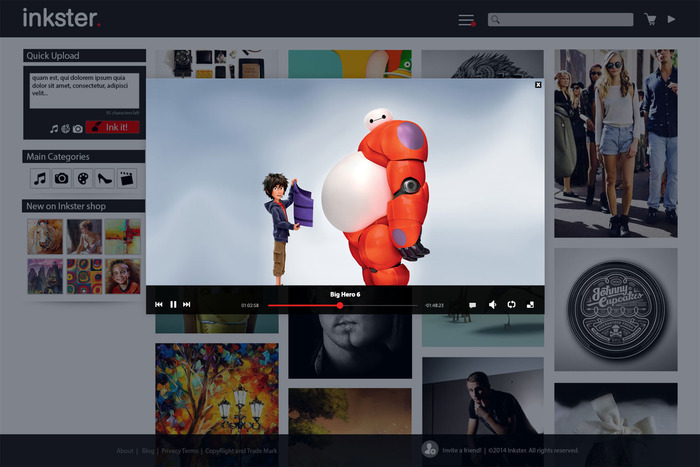Click the Invite a friend! link
Image resolution: width=700 pixels, height=467 pixels.
(462, 450)
